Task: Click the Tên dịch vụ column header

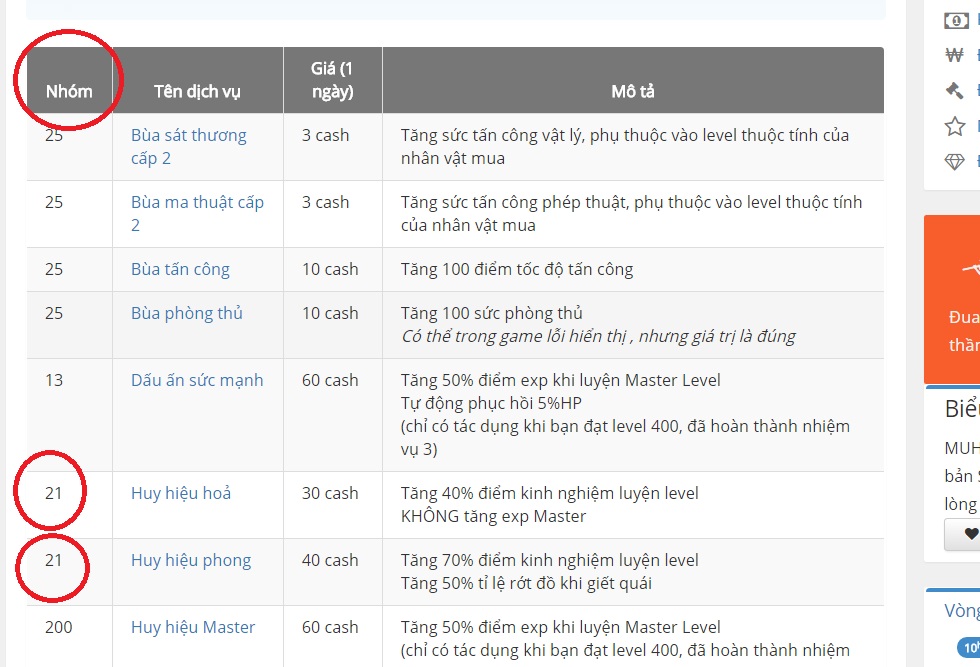Action: coord(197,91)
